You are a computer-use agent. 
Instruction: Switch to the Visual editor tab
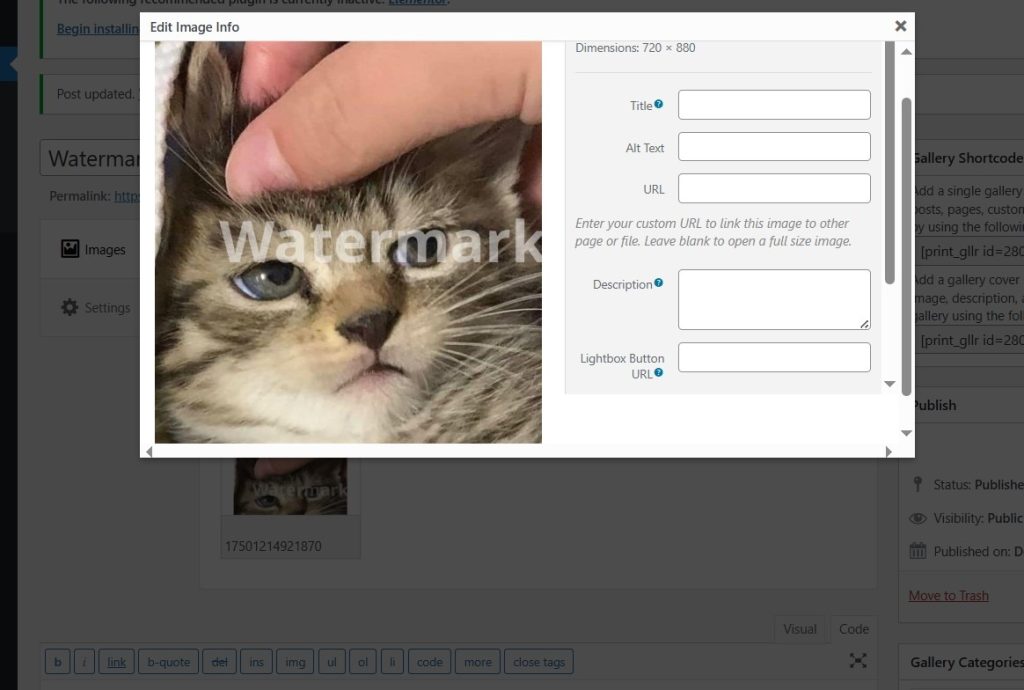pyautogui.click(x=799, y=629)
